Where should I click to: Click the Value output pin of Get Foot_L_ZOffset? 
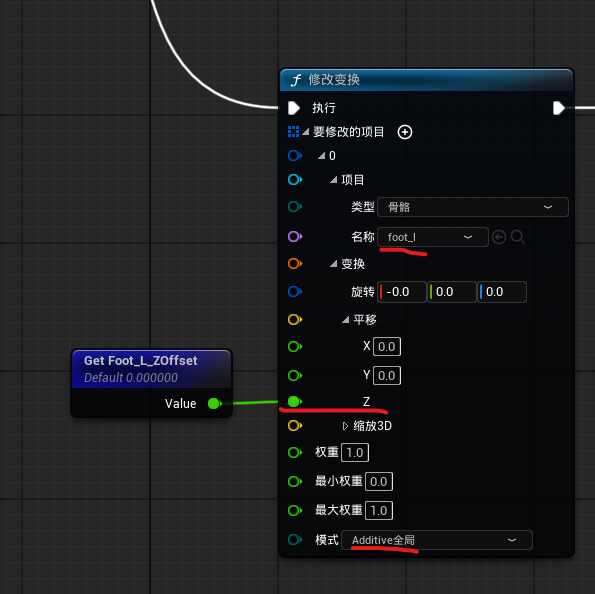215,403
